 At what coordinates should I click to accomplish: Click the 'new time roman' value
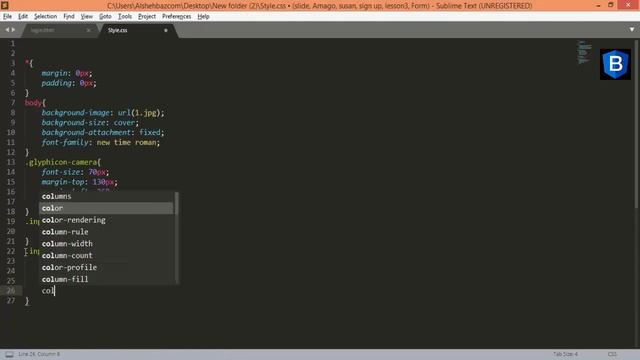tap(127, 142)
